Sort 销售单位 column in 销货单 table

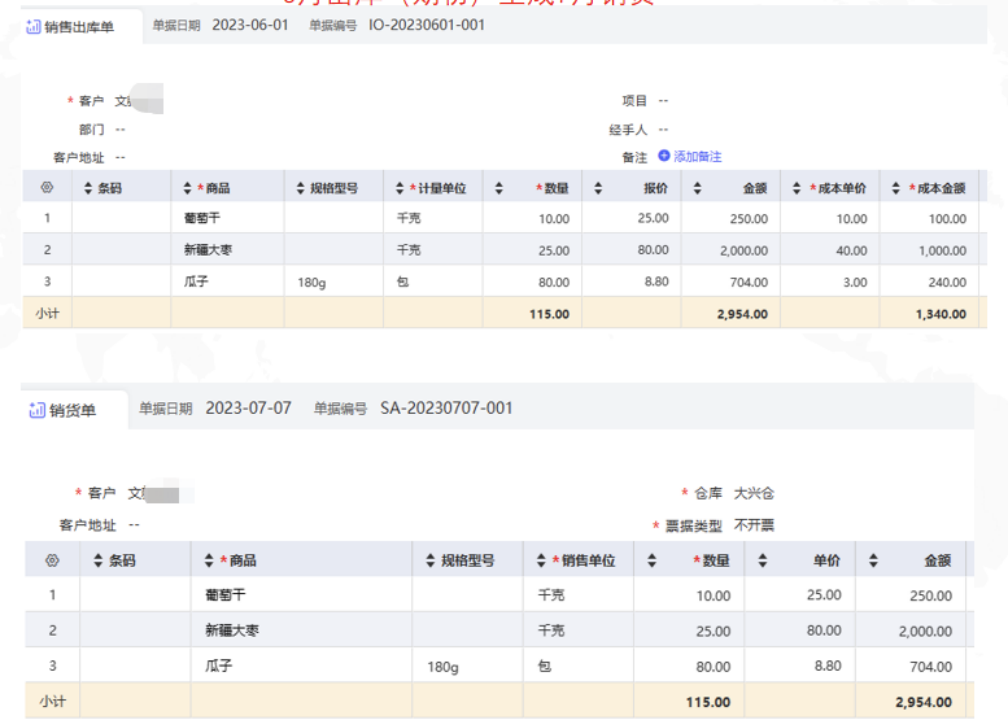click(541, 561)
